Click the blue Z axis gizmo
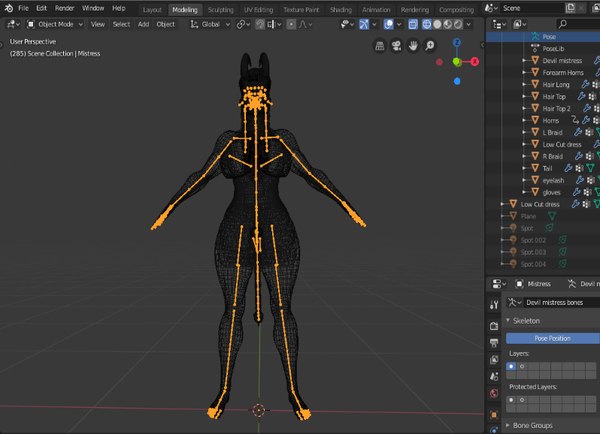The image size is (600, 434). (457, 42)
